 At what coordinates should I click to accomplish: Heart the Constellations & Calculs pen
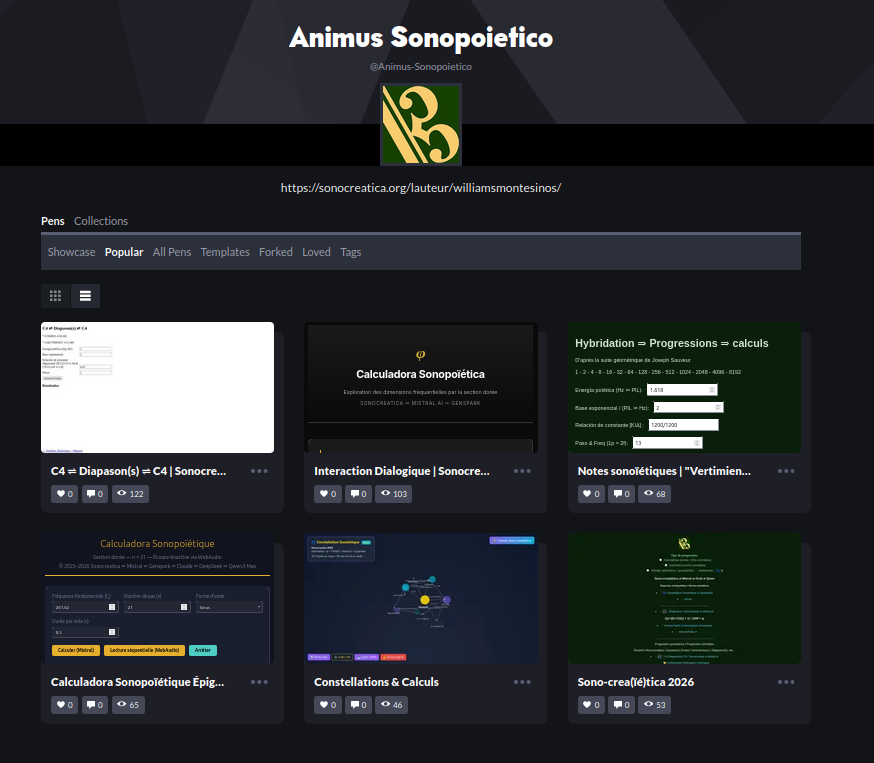point(327,705)
